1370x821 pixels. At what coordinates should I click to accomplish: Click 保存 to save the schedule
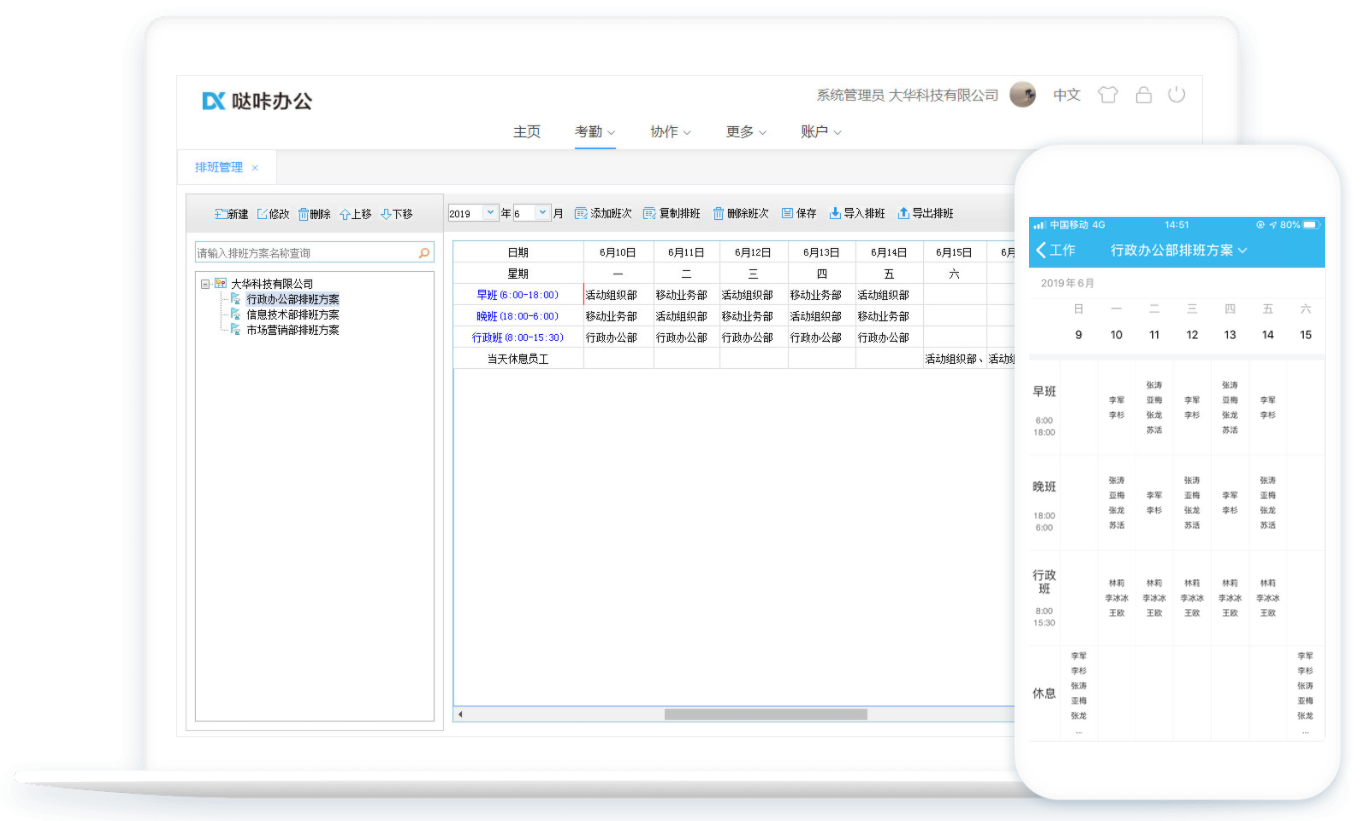point(799,213)
